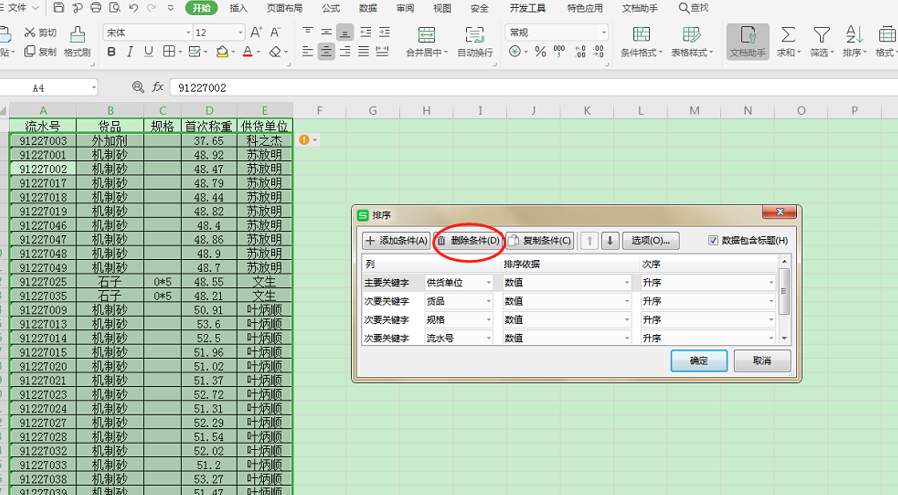Click Add Condition (添加条件) button
Screen dimensions: 898x495
(396, 241)
